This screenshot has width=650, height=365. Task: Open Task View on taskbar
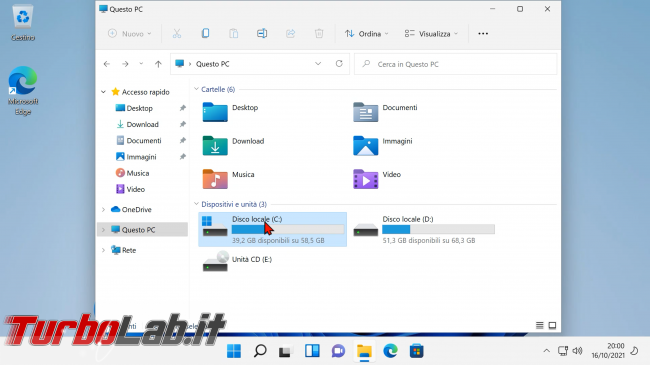(286, 351)
